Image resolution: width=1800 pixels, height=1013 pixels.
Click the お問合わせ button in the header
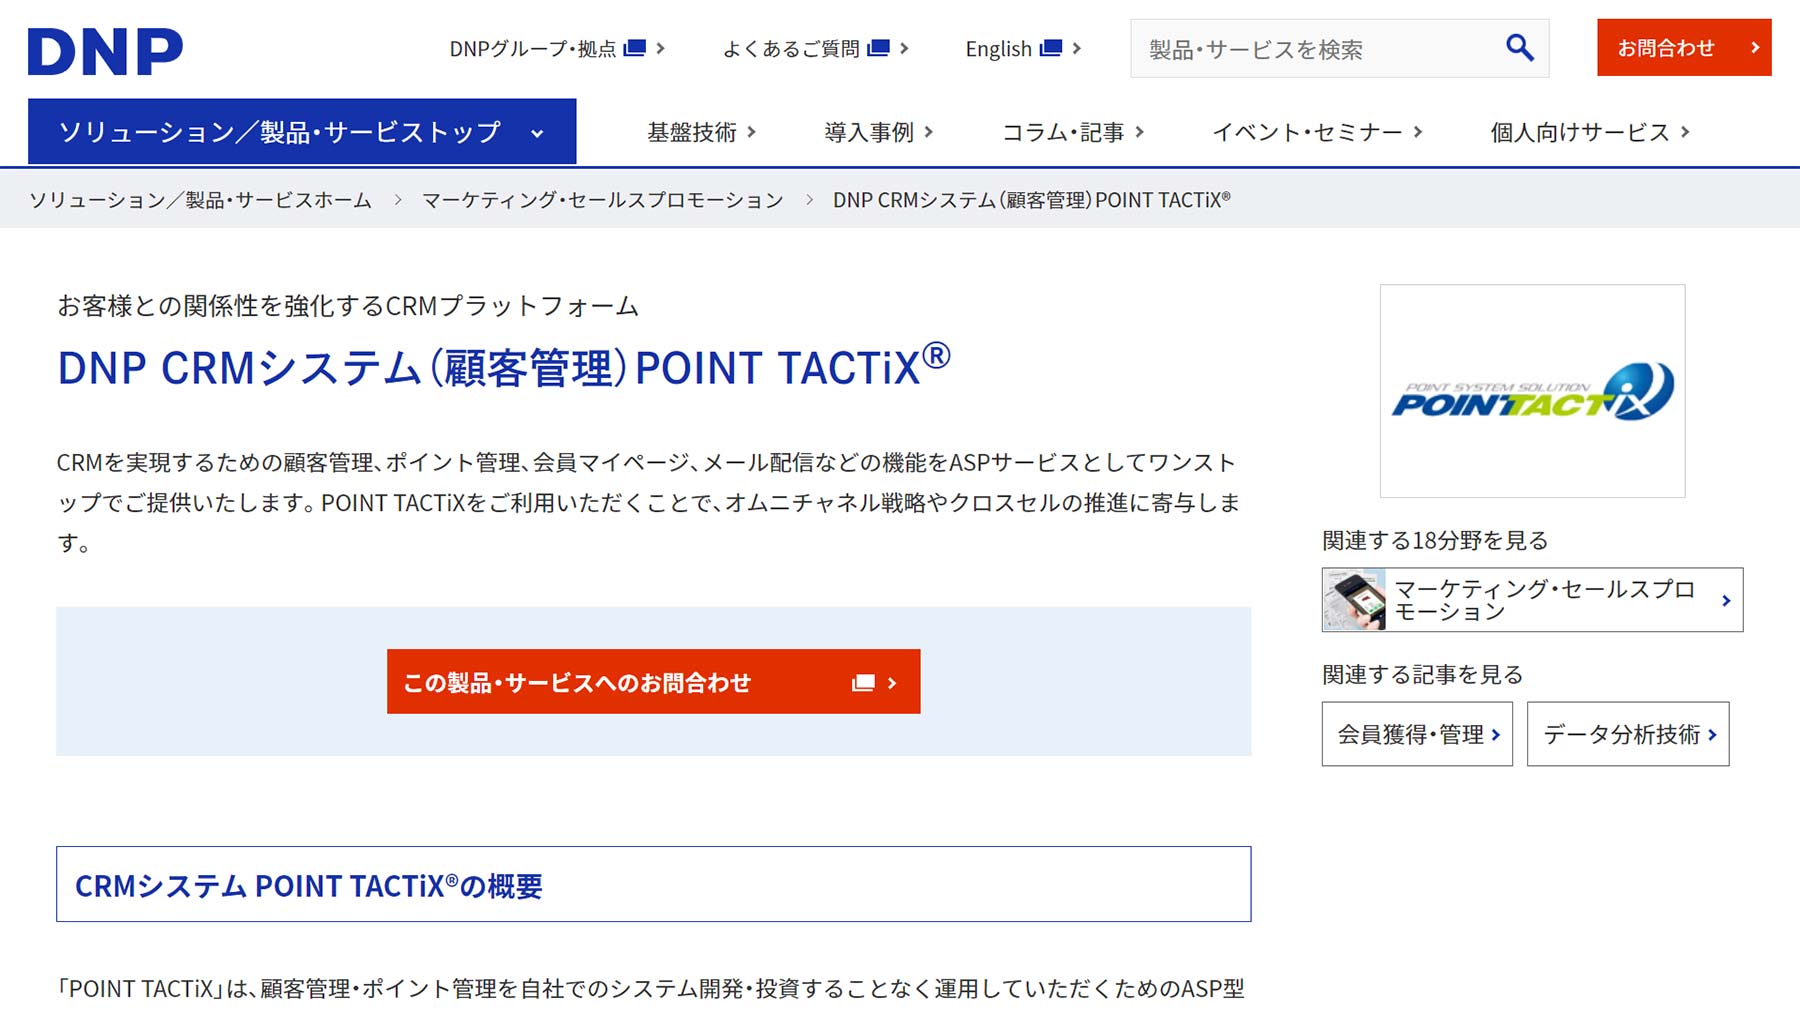click(1684, 47)
